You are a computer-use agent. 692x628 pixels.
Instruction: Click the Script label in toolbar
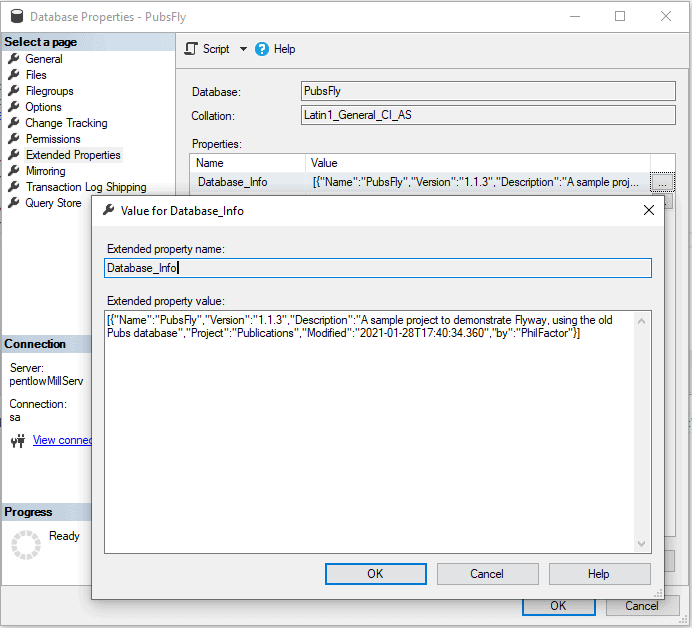216,49
